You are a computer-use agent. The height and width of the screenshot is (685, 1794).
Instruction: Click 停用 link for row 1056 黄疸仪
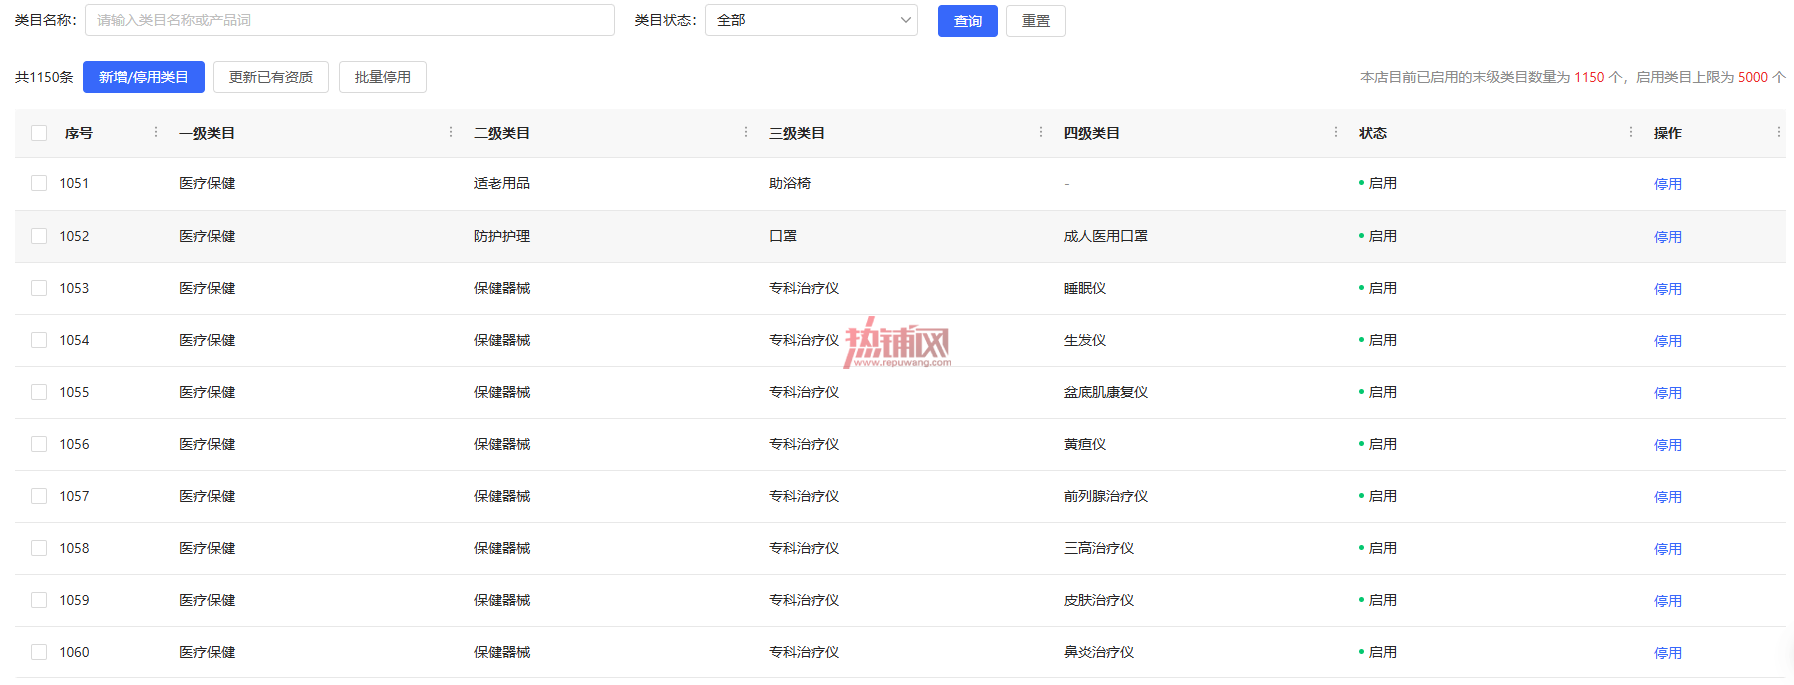1668,445
